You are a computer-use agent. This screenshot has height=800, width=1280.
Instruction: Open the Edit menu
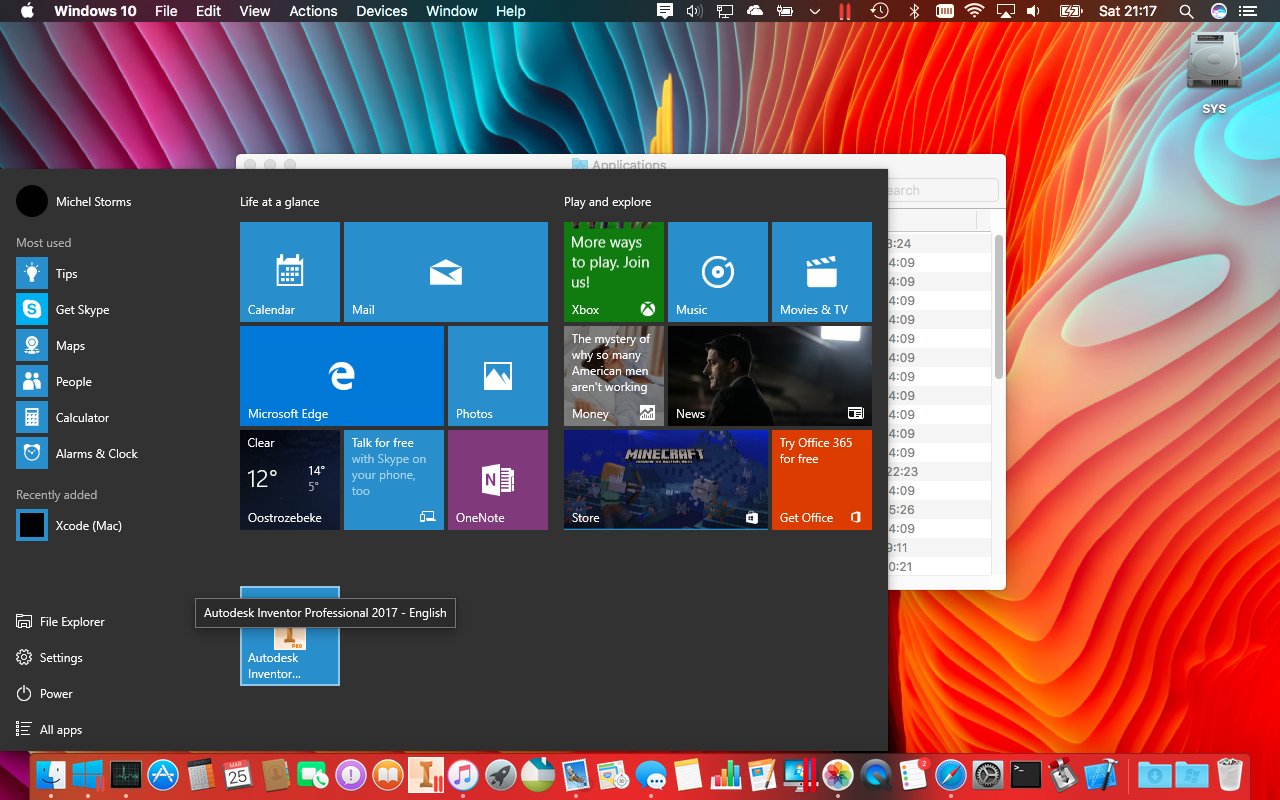(x=208, y=11)
